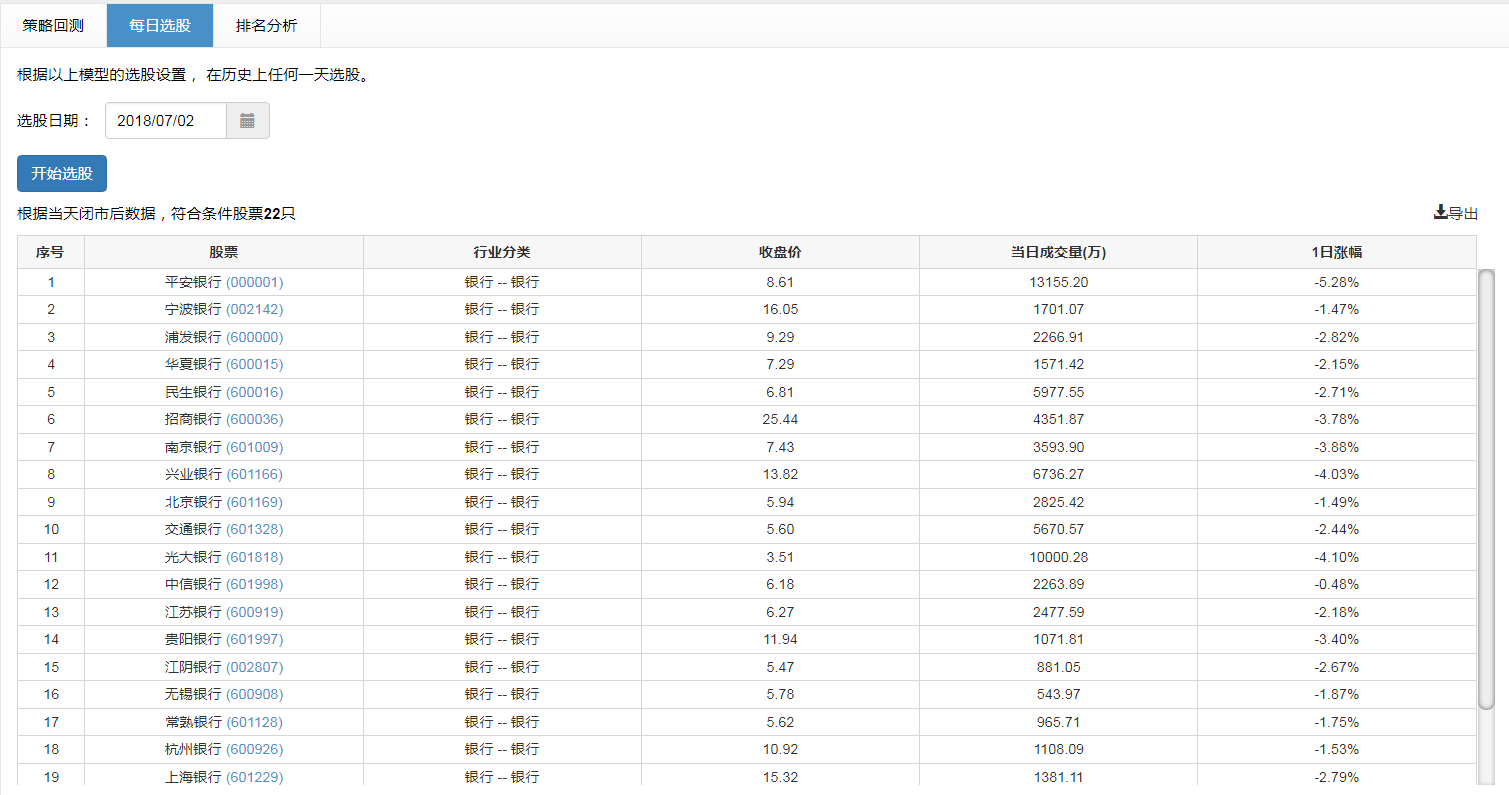Open stock code link 601998
Screen dimensions: 1509x795
click(x=255, y=585)
